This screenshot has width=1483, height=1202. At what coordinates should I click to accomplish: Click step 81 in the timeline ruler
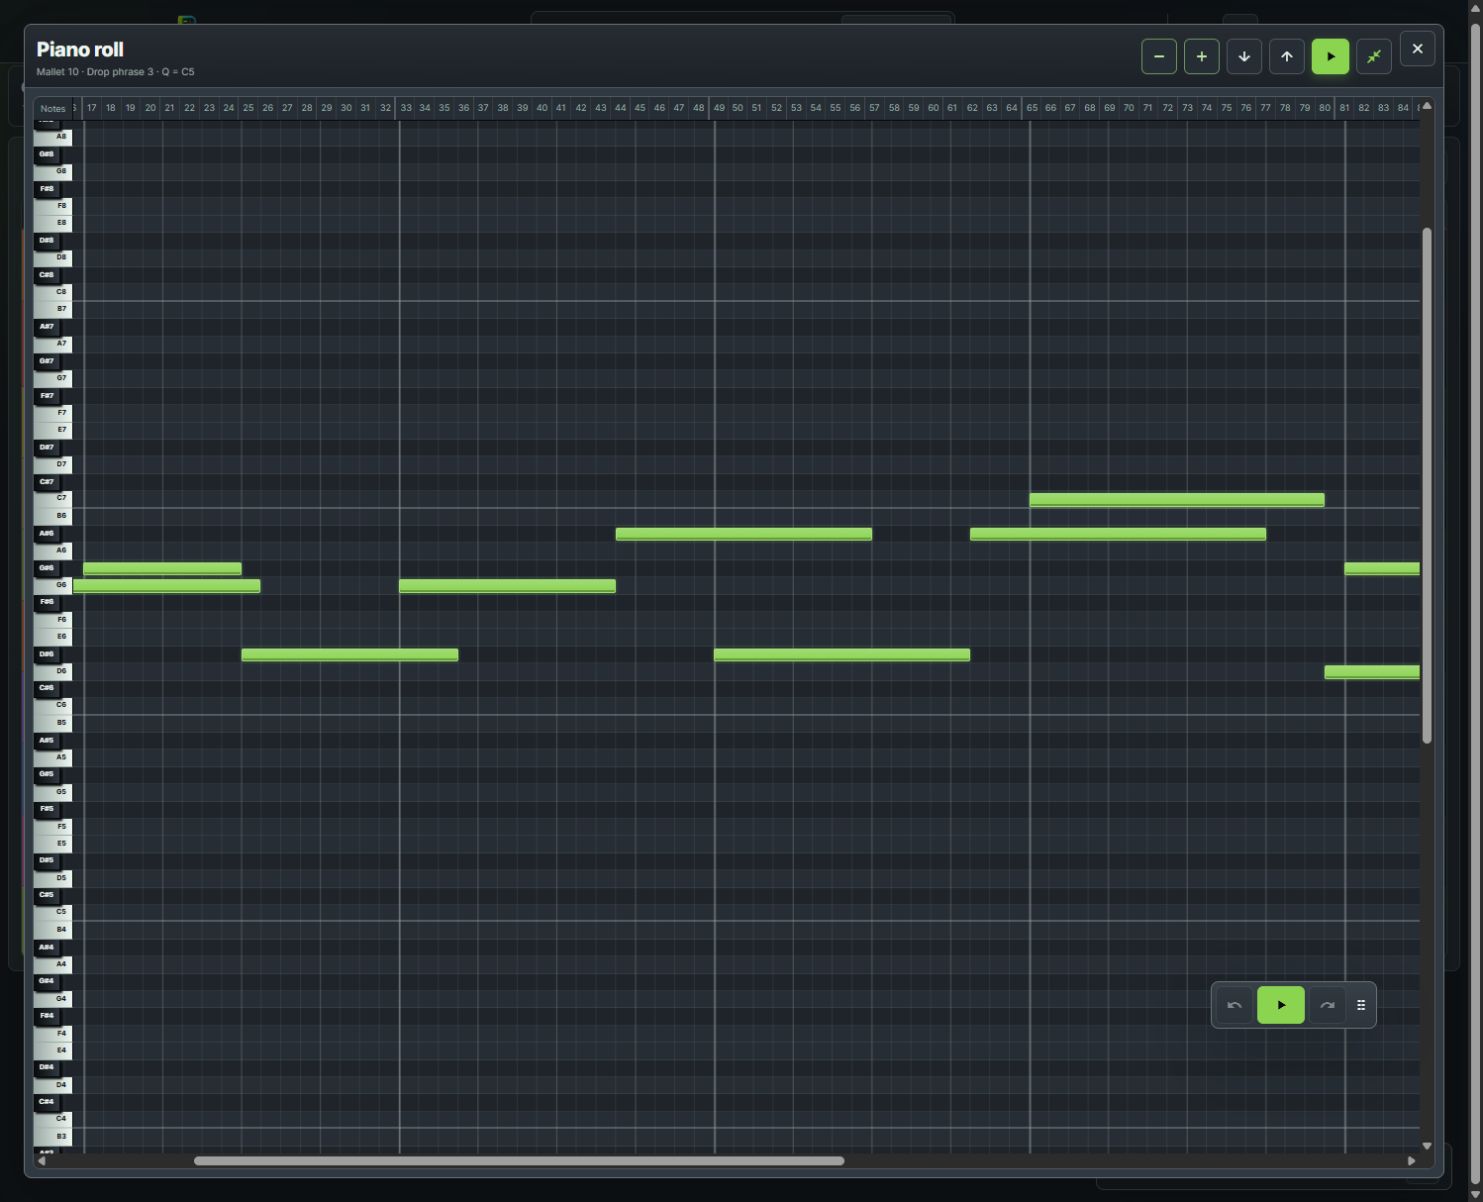[x=1345, y=108]
